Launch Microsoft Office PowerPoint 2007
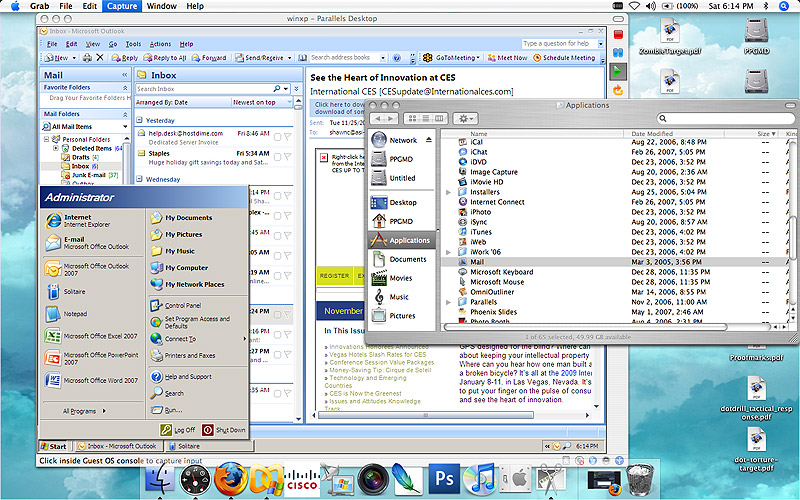The image size is (800, 500). 91,358
